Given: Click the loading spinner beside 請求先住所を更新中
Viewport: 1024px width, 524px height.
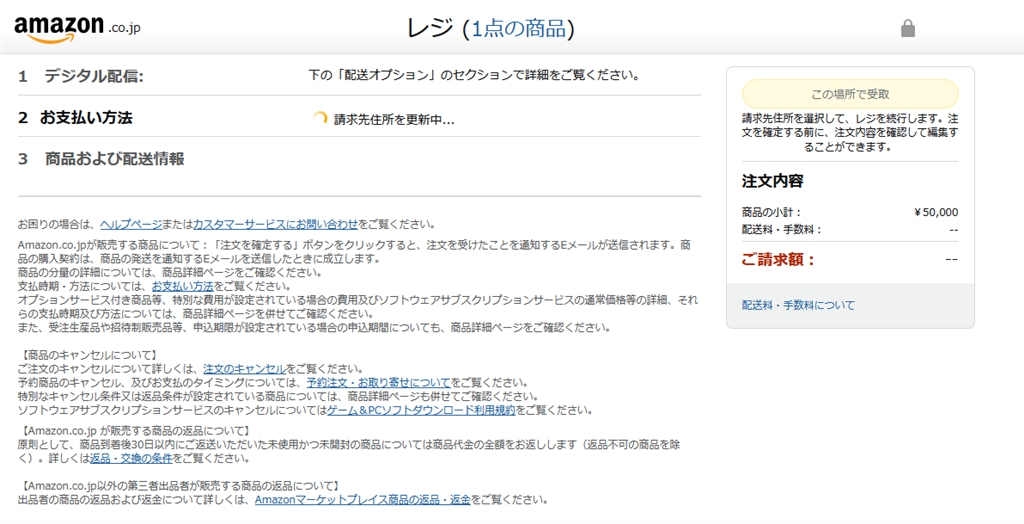Looking at the screenshot, I should point(320,118).
